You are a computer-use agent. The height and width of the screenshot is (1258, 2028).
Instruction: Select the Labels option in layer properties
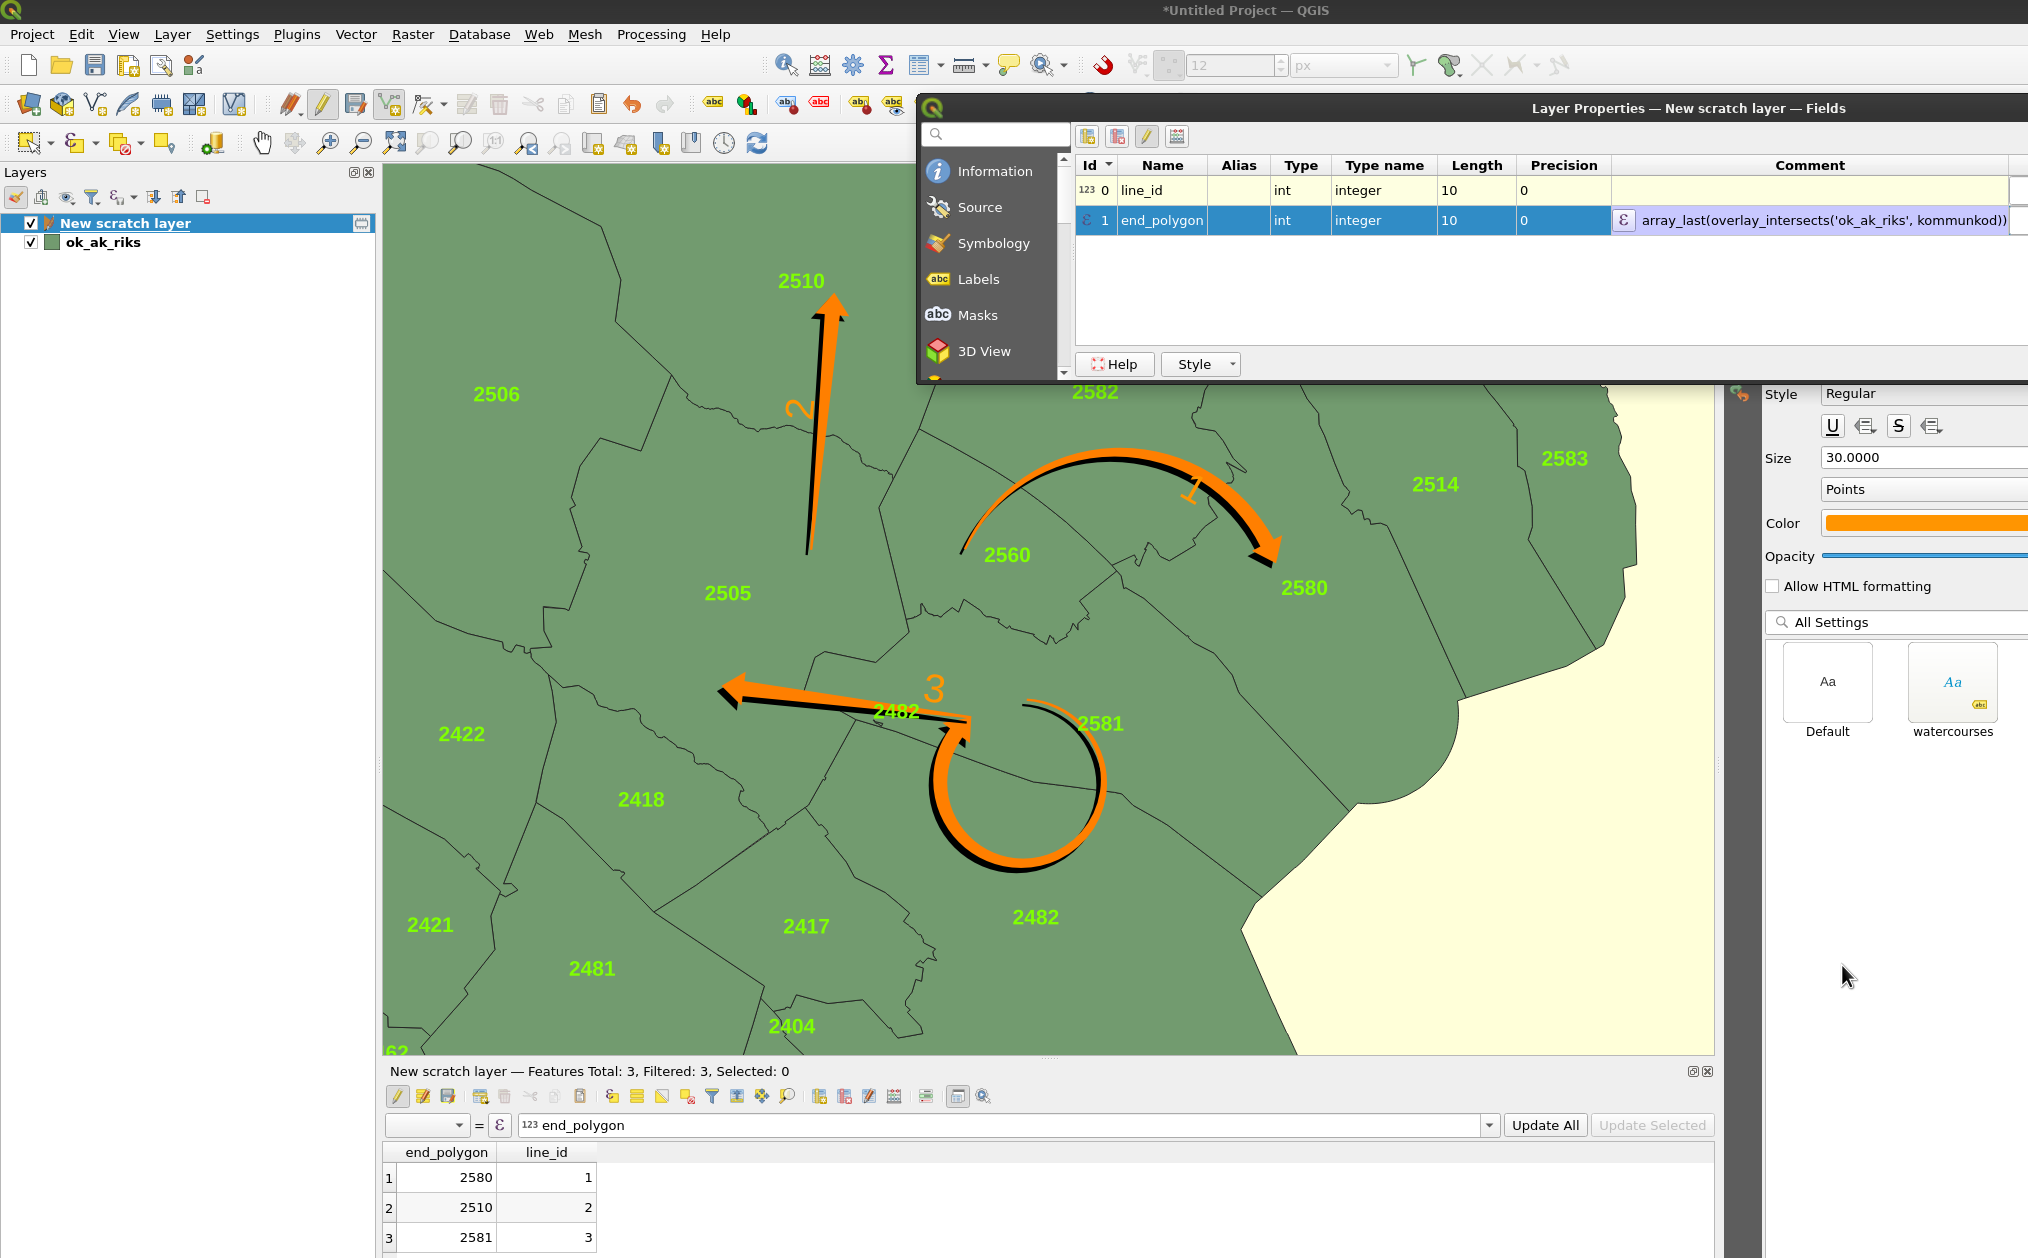pyautogui.click(x=978, y=278)
